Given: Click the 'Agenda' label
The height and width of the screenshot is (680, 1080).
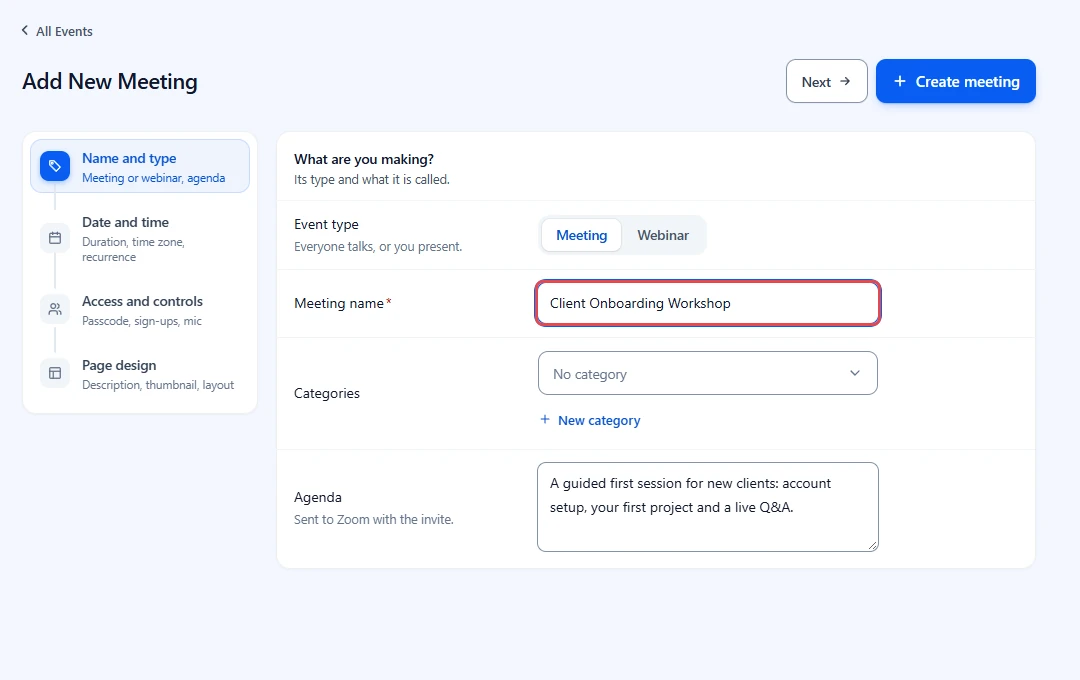Looking at the screenshot, I should 318,497.
